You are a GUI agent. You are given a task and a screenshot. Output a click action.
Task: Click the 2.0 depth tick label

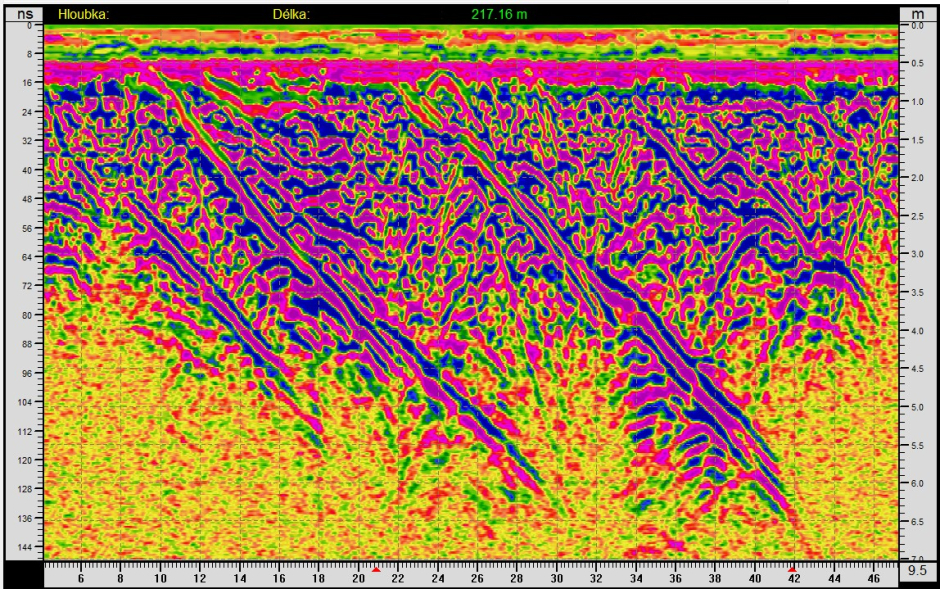point(917,178)
